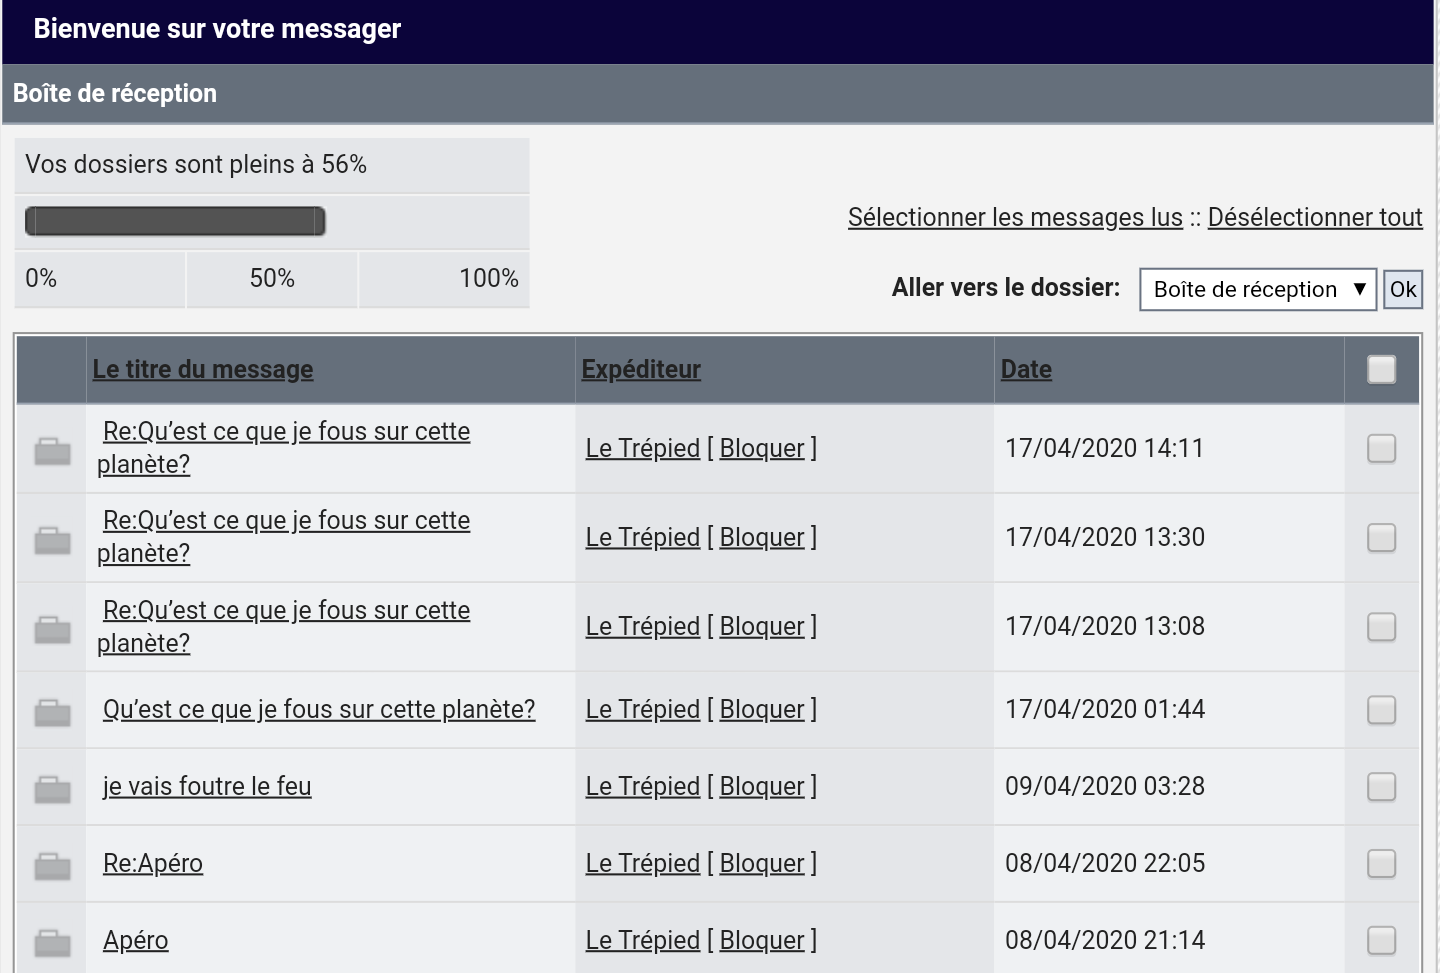Block sender via Bloquer on the Apéro row
The image size is (1440, 973).
[762, 940]
